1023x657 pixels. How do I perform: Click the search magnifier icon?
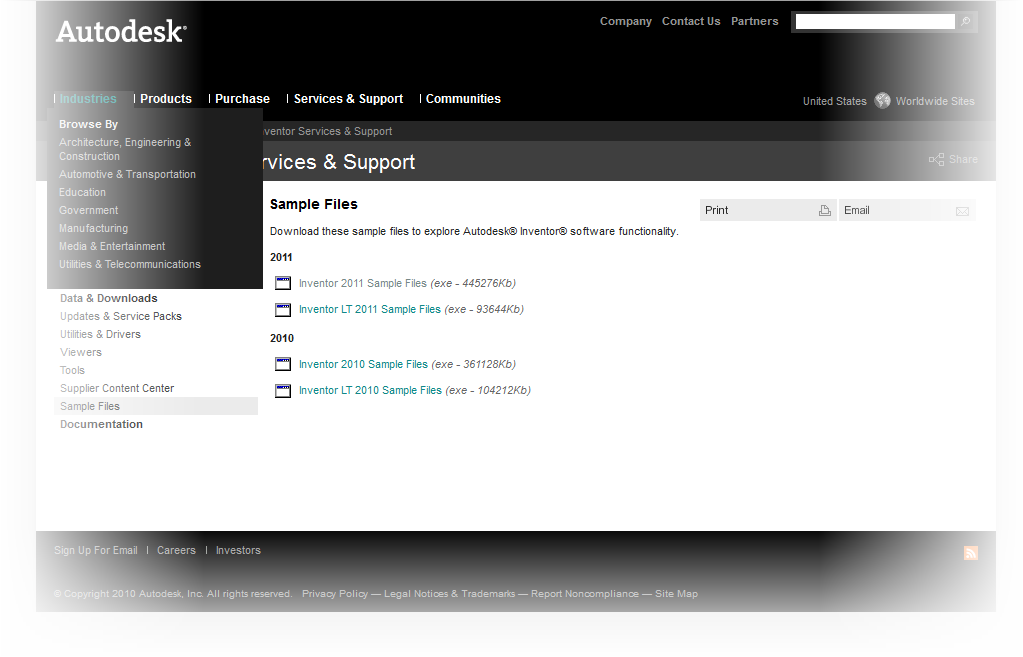[x=965, y=21]
